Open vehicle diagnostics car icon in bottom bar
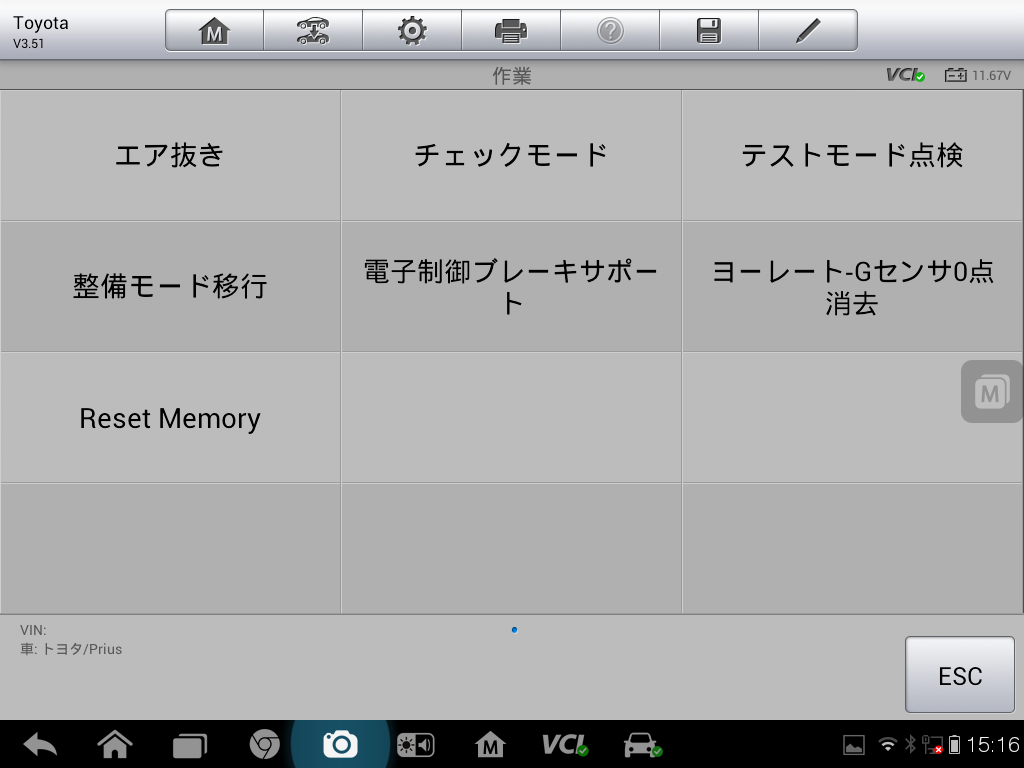 coord(643,745)
